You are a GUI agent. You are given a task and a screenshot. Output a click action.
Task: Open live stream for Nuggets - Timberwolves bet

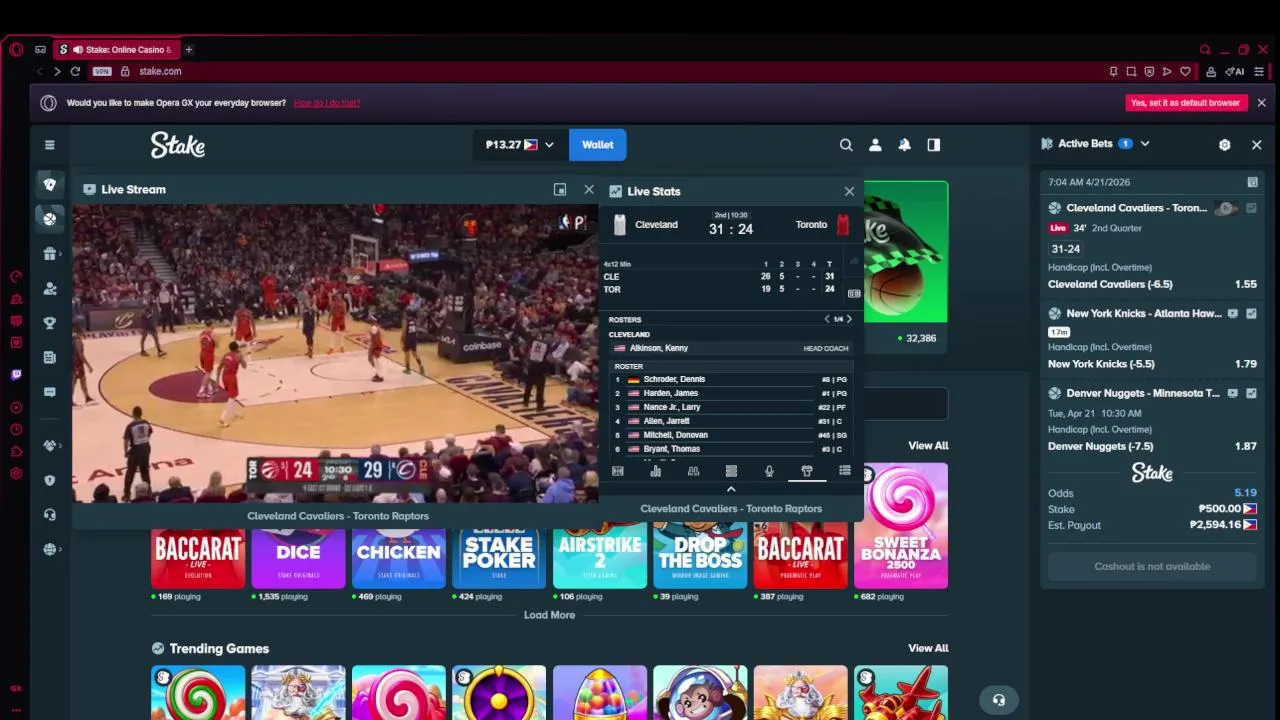click(1233, 393)
